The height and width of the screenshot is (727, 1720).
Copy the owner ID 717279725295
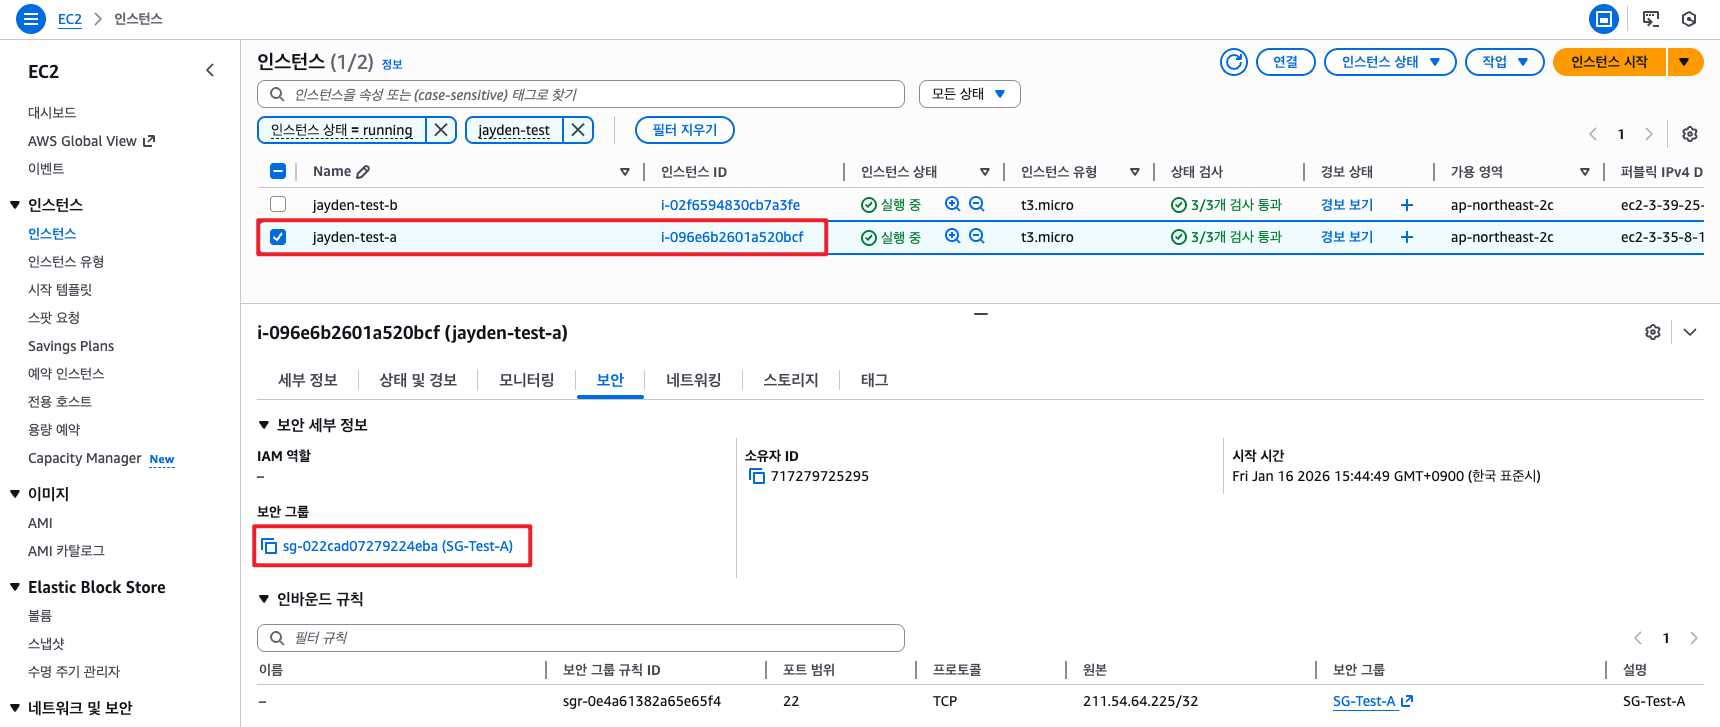pos(757,476)
